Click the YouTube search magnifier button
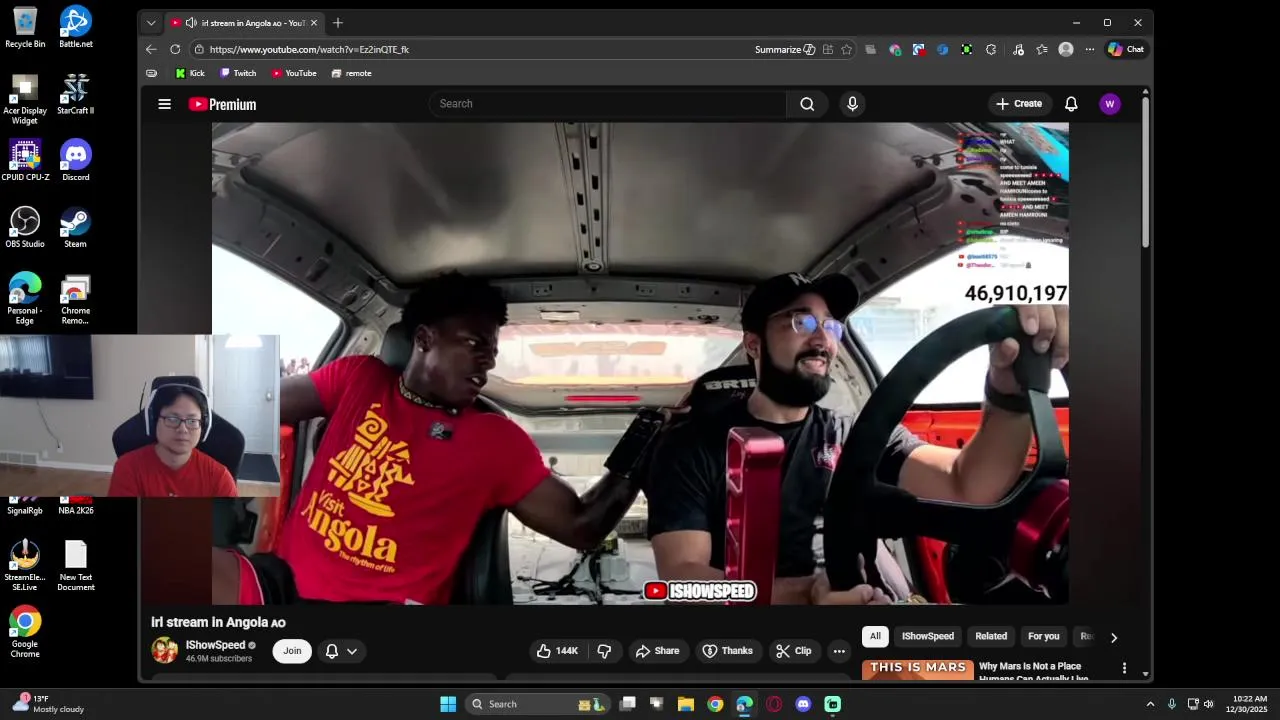1280x720 pixels. point(807,104)
